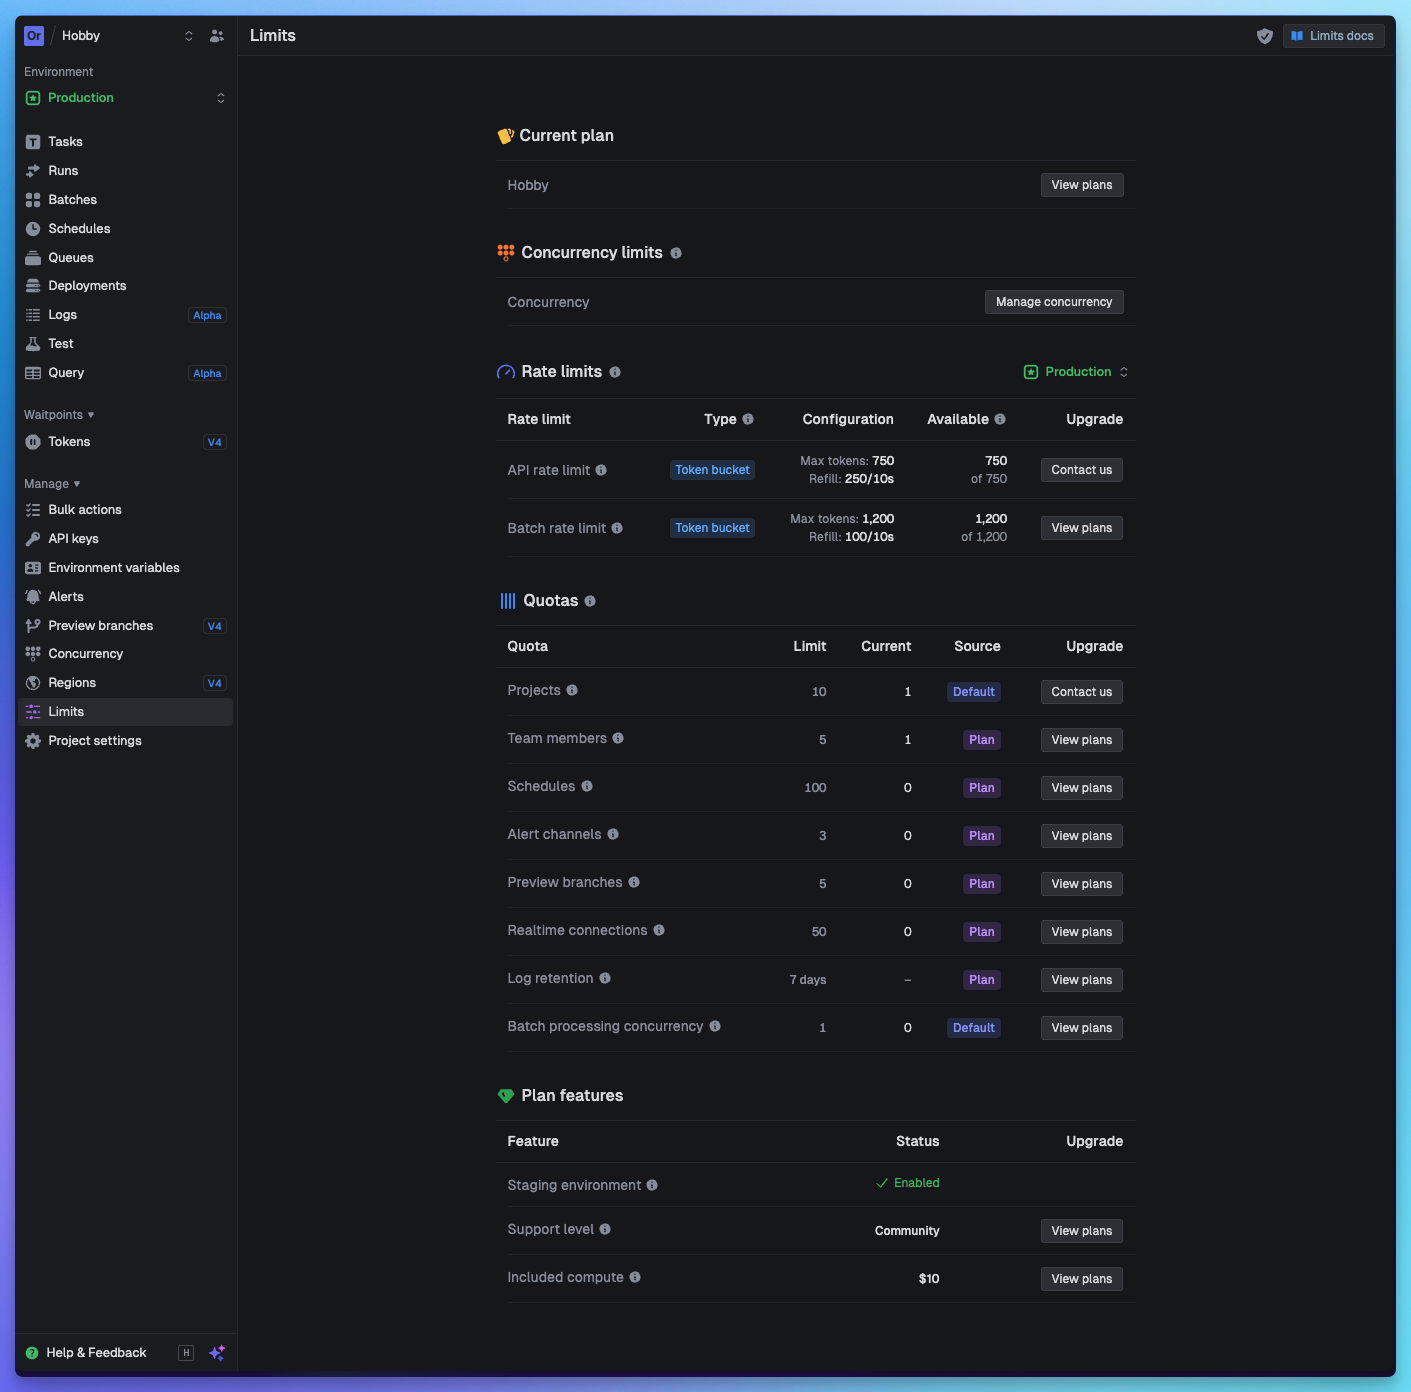
Task: Open Project settings from the sidebar
Action: 94,740
